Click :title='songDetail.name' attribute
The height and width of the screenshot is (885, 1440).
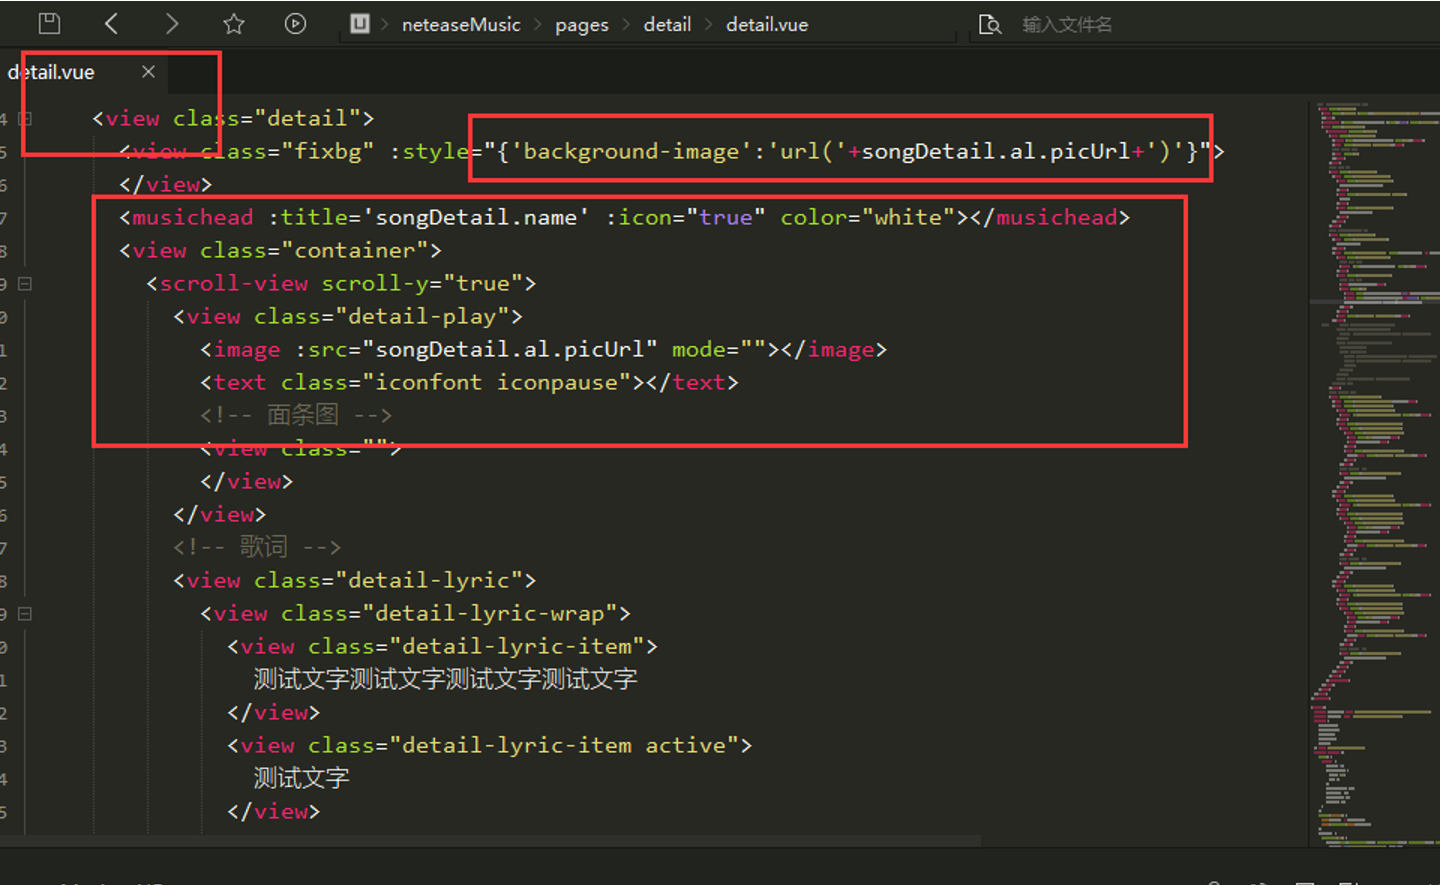[x=428, y=217]
